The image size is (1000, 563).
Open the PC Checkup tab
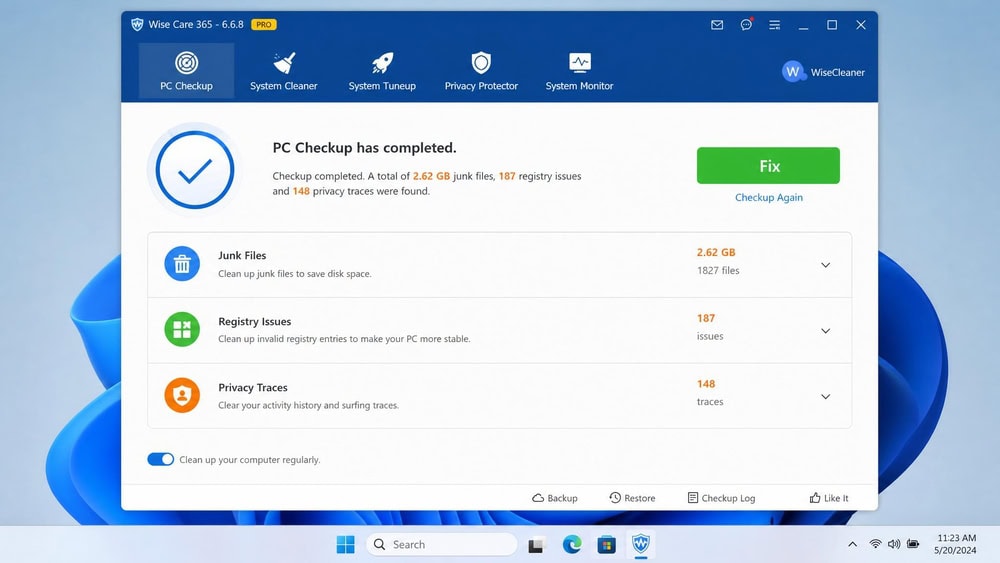pos(186,71)
